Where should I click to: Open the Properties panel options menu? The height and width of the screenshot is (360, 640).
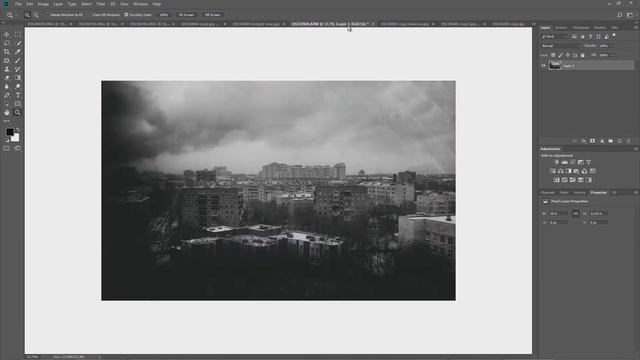(x=636, y=193)
